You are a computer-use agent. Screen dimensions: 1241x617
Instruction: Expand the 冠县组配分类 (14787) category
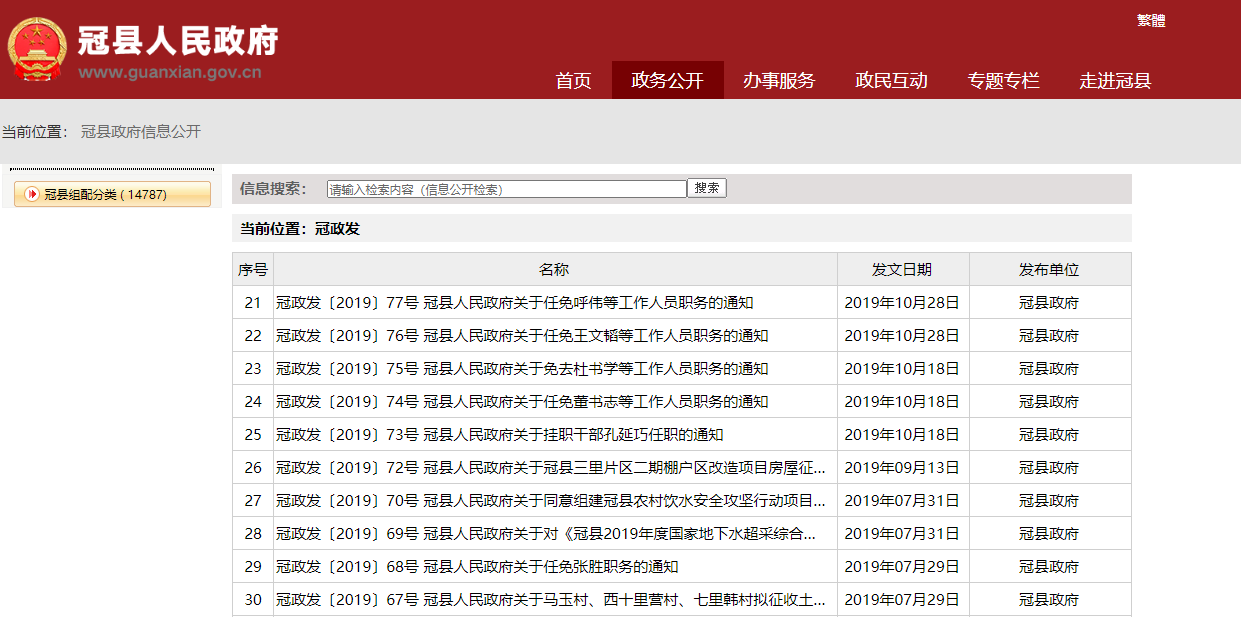coord(112,194)
